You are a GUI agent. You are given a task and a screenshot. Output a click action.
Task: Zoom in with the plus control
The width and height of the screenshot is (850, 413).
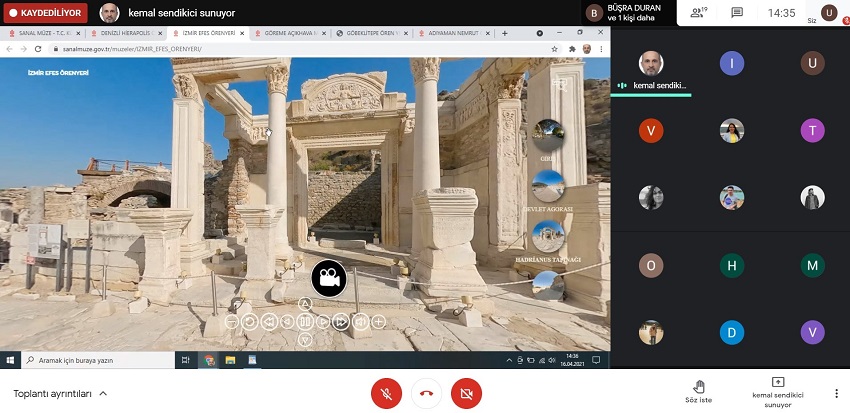pos(378,322)
